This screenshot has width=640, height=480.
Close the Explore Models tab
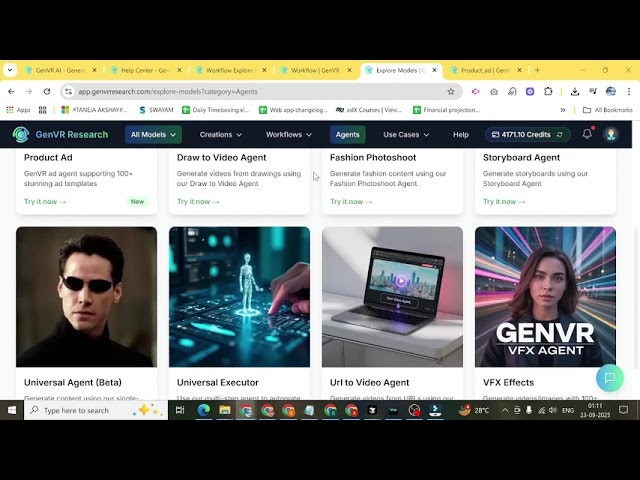(x=434, y=70)
